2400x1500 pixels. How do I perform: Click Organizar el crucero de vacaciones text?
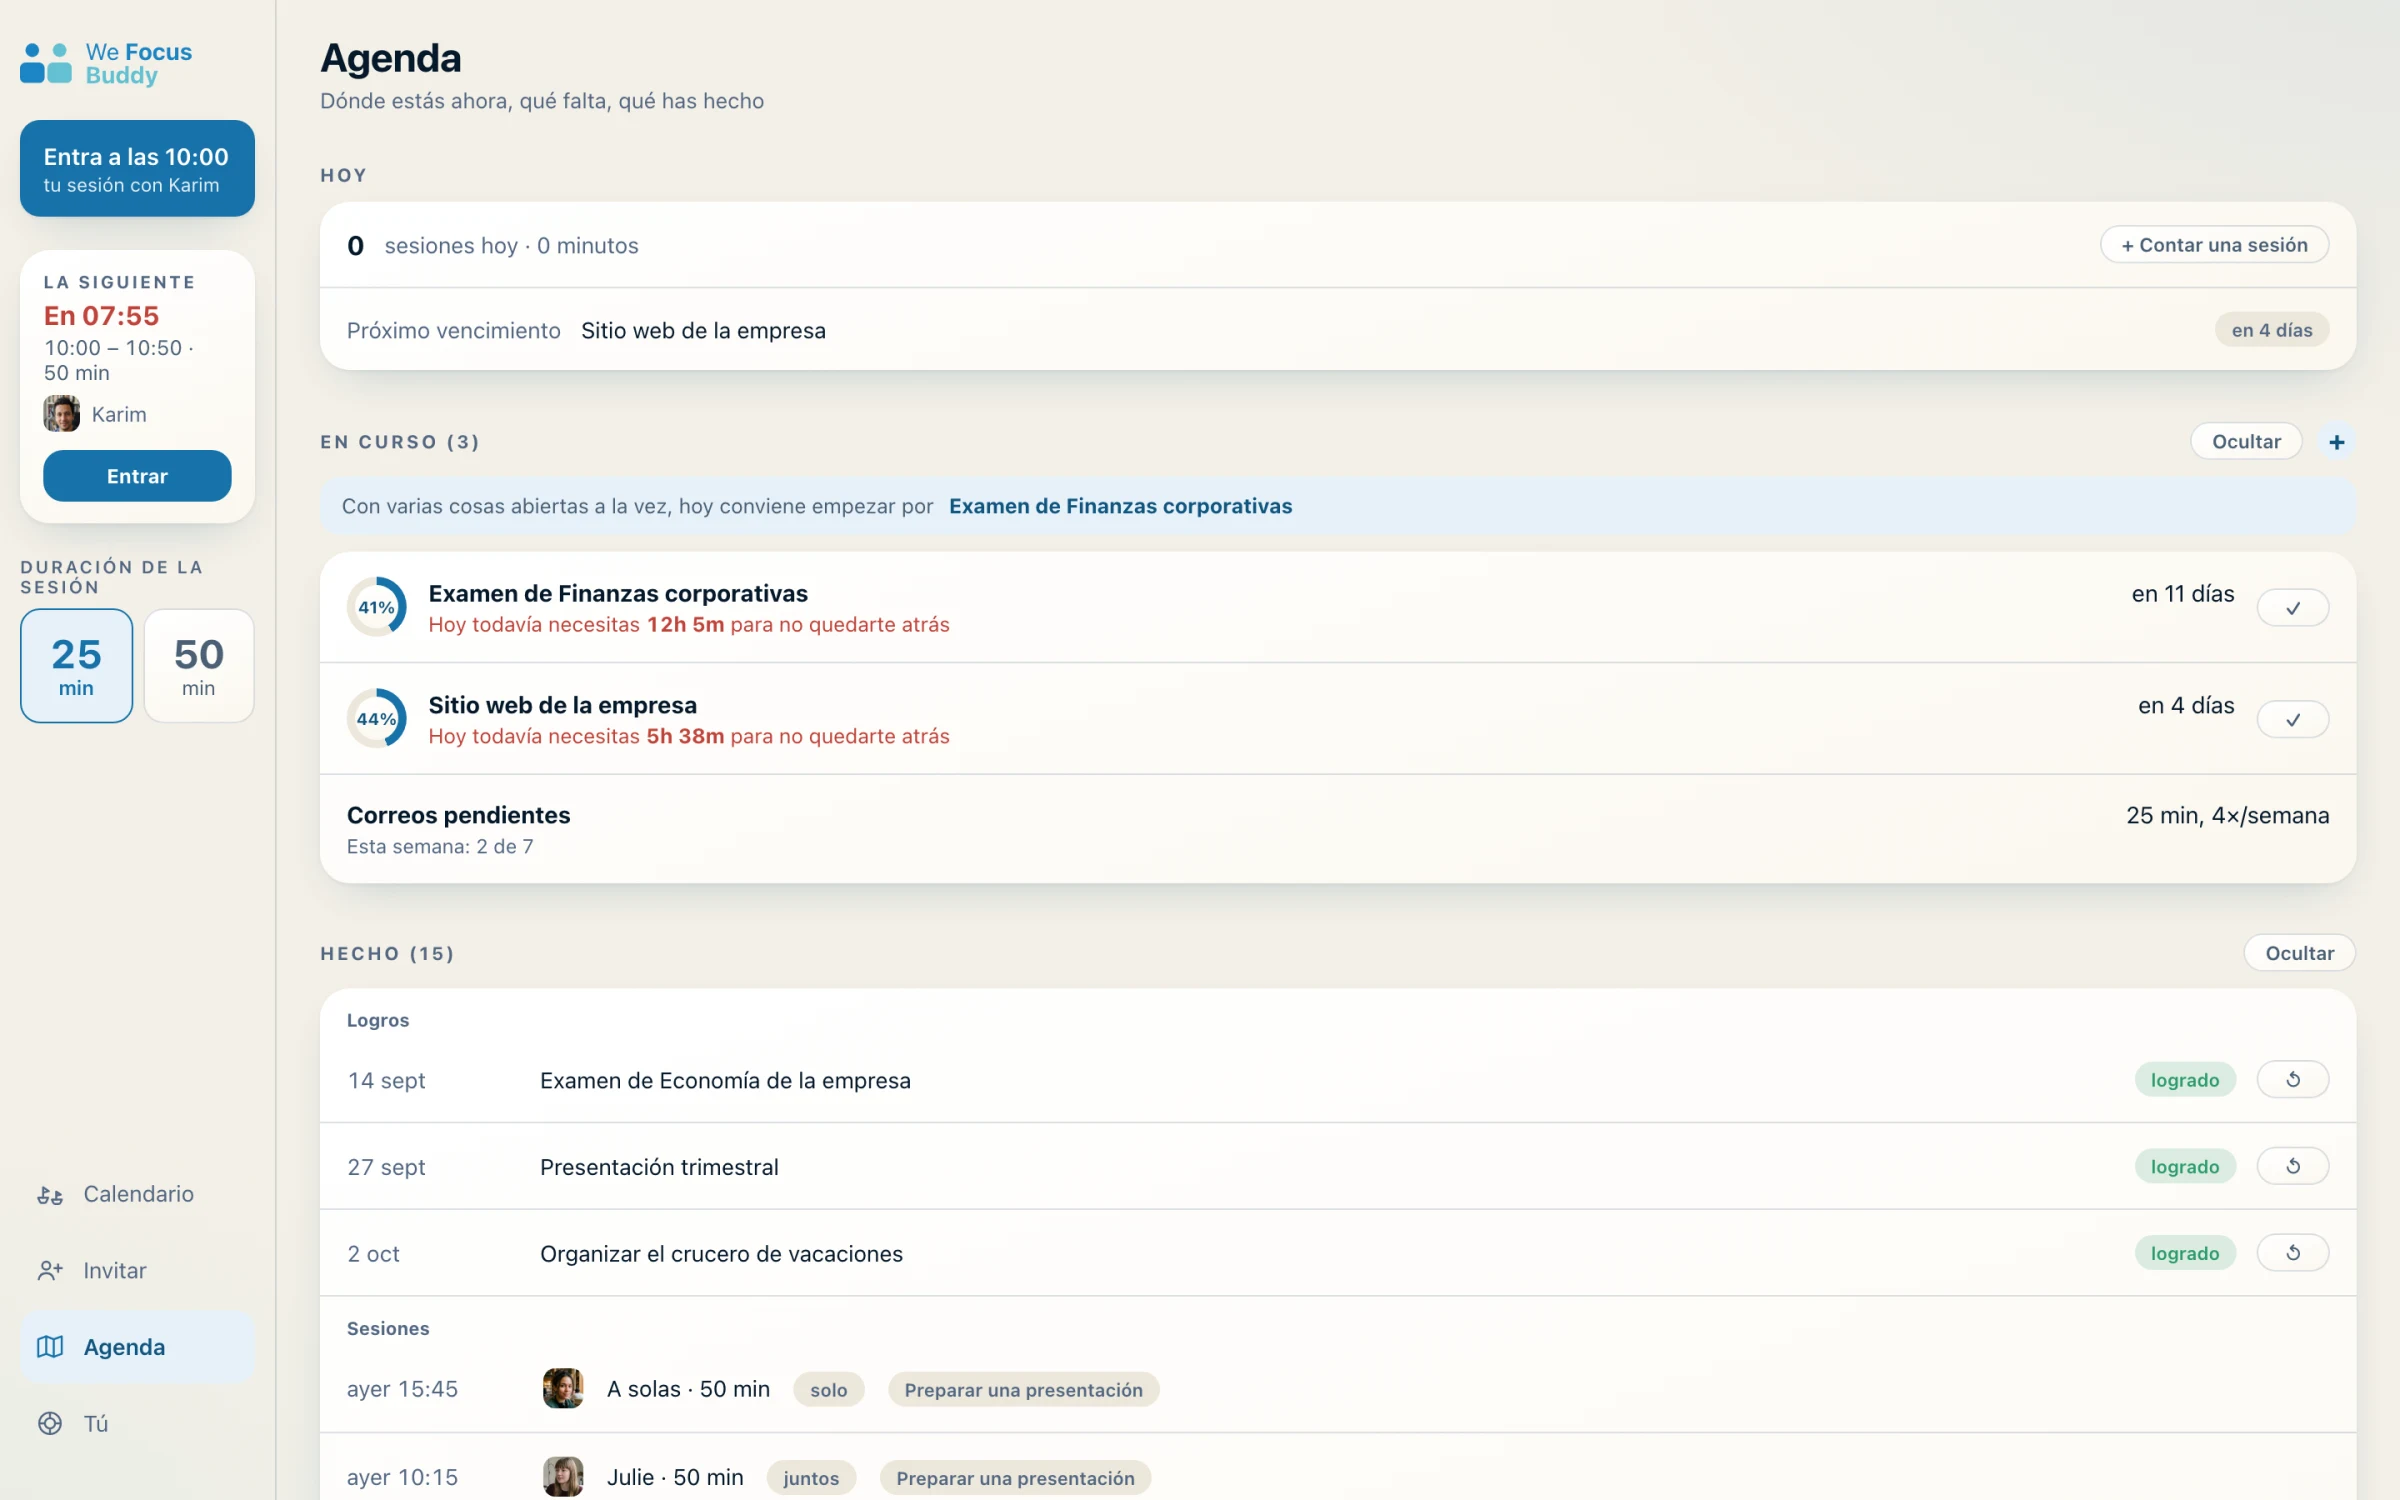tap(721, 1254)
